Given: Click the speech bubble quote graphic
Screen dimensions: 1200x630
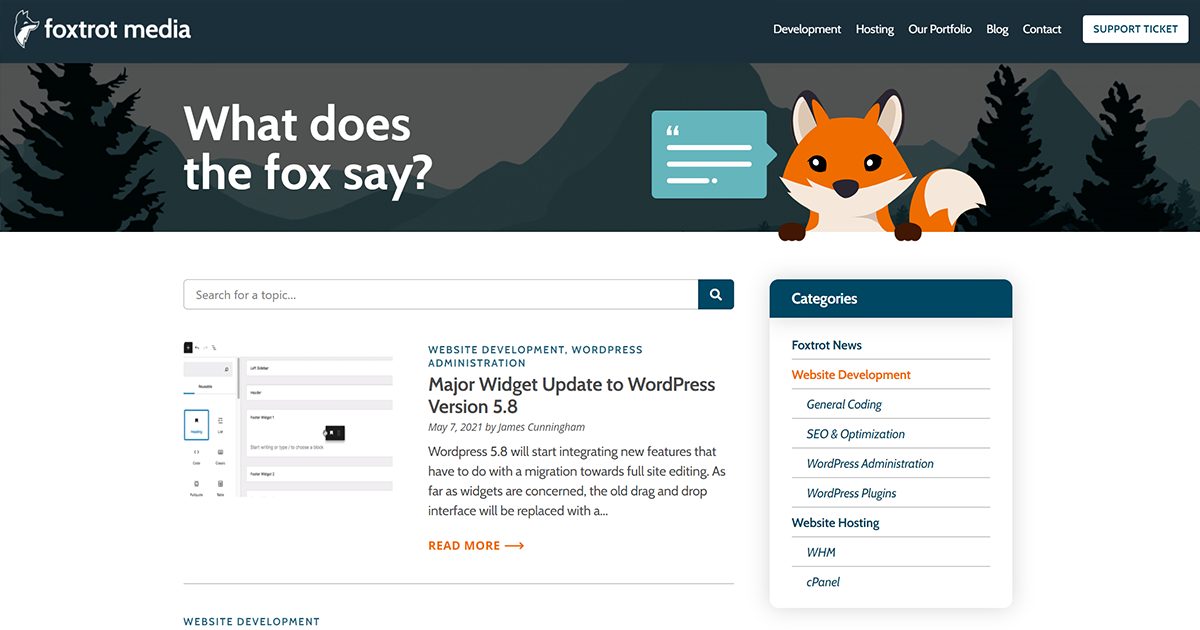Looking at the screenshot, I should [x=708, y=152].
